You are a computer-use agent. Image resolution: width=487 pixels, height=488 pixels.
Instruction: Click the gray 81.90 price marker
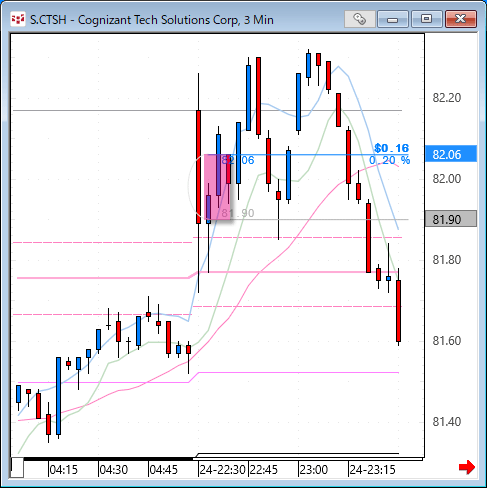(451, 219)
